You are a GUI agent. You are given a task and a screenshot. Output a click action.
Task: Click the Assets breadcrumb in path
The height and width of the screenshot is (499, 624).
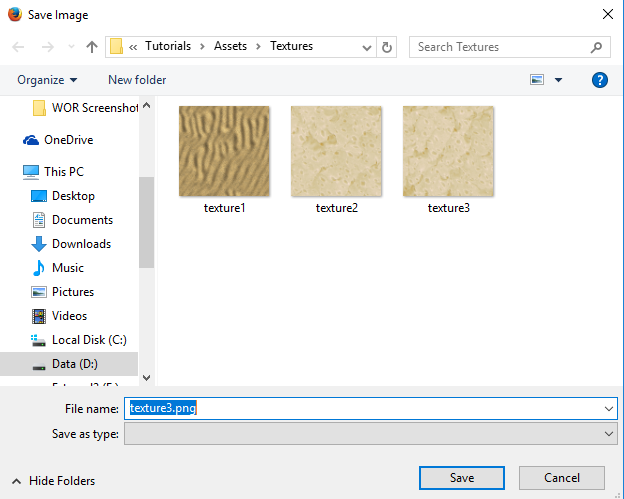[231, 46]
